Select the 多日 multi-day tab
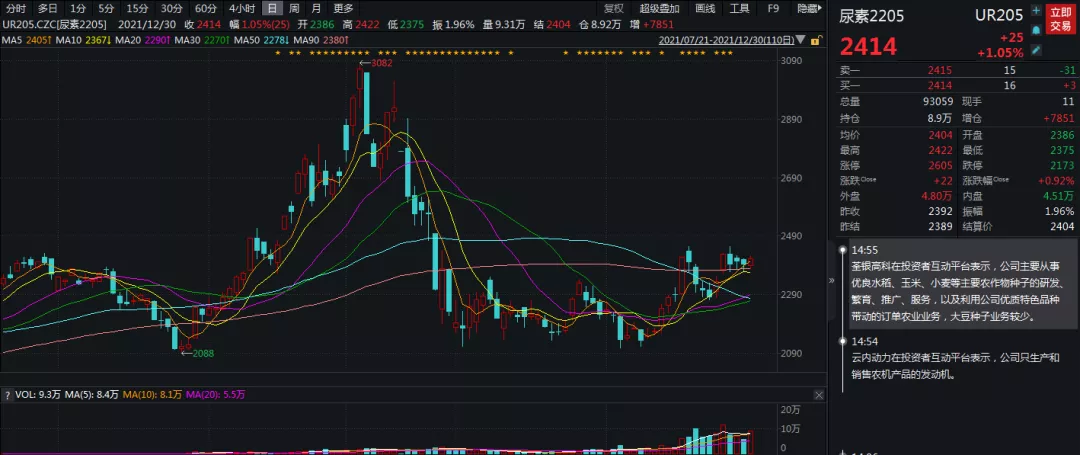The width and height of the screenshot is (1080, 455). tap(48, 8)
